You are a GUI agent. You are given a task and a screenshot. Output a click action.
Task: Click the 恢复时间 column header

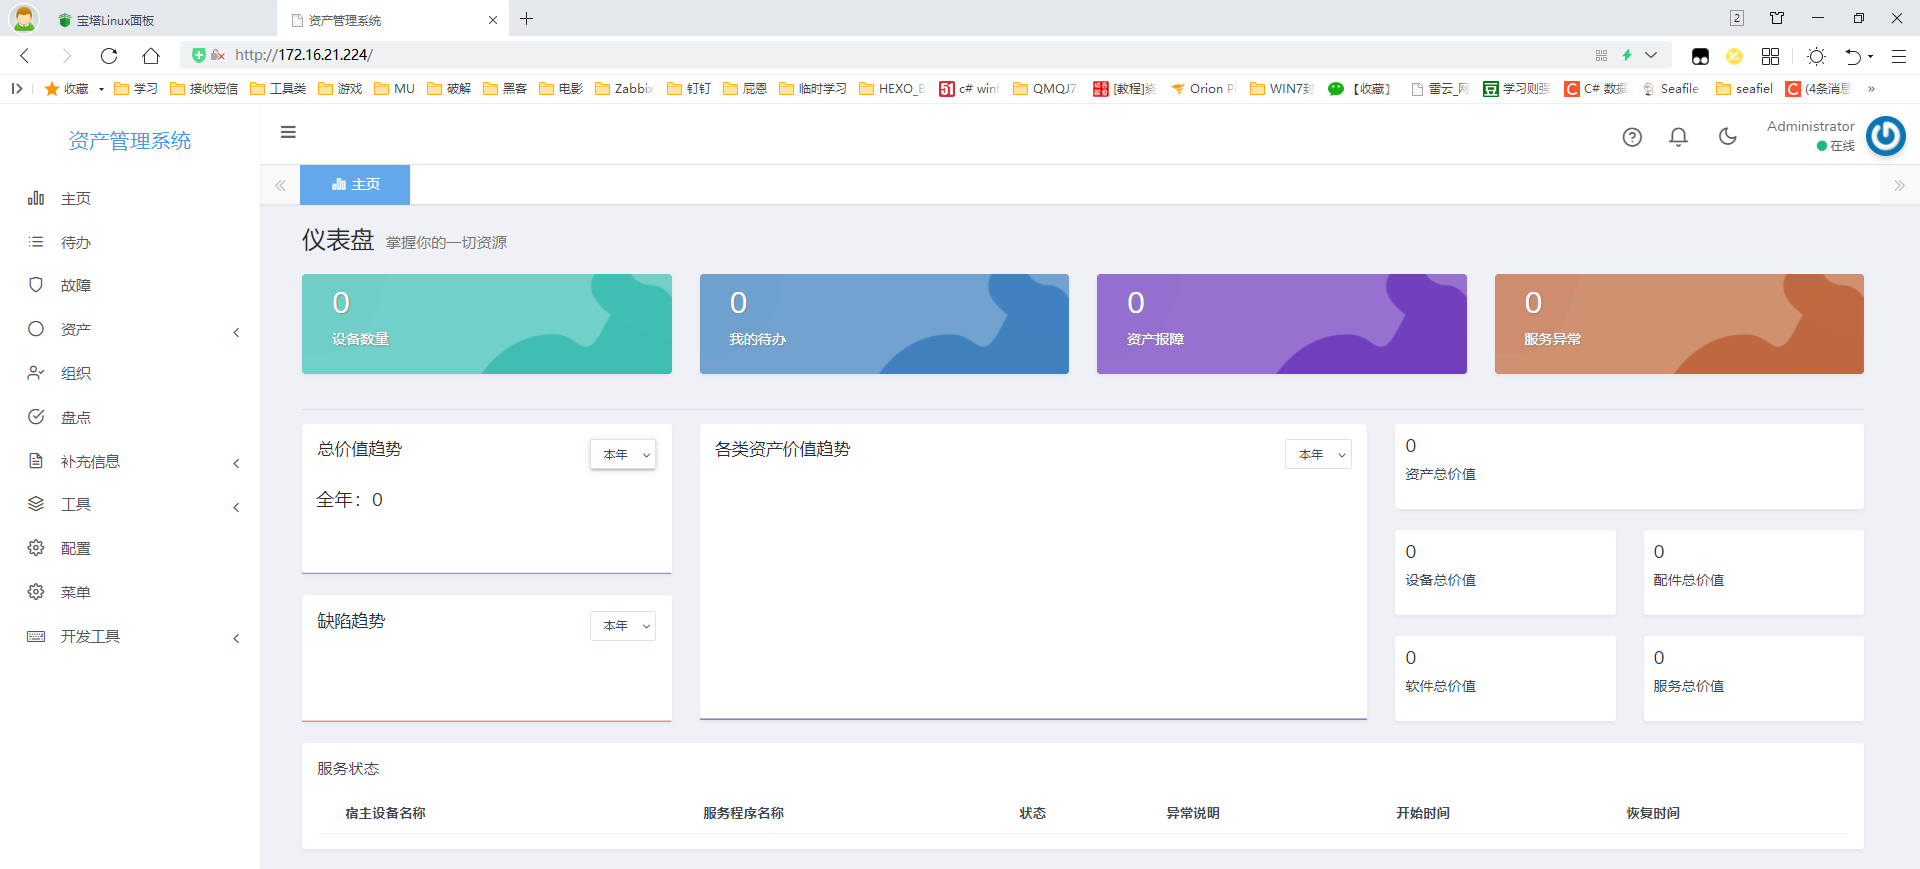pos(1652,813)
